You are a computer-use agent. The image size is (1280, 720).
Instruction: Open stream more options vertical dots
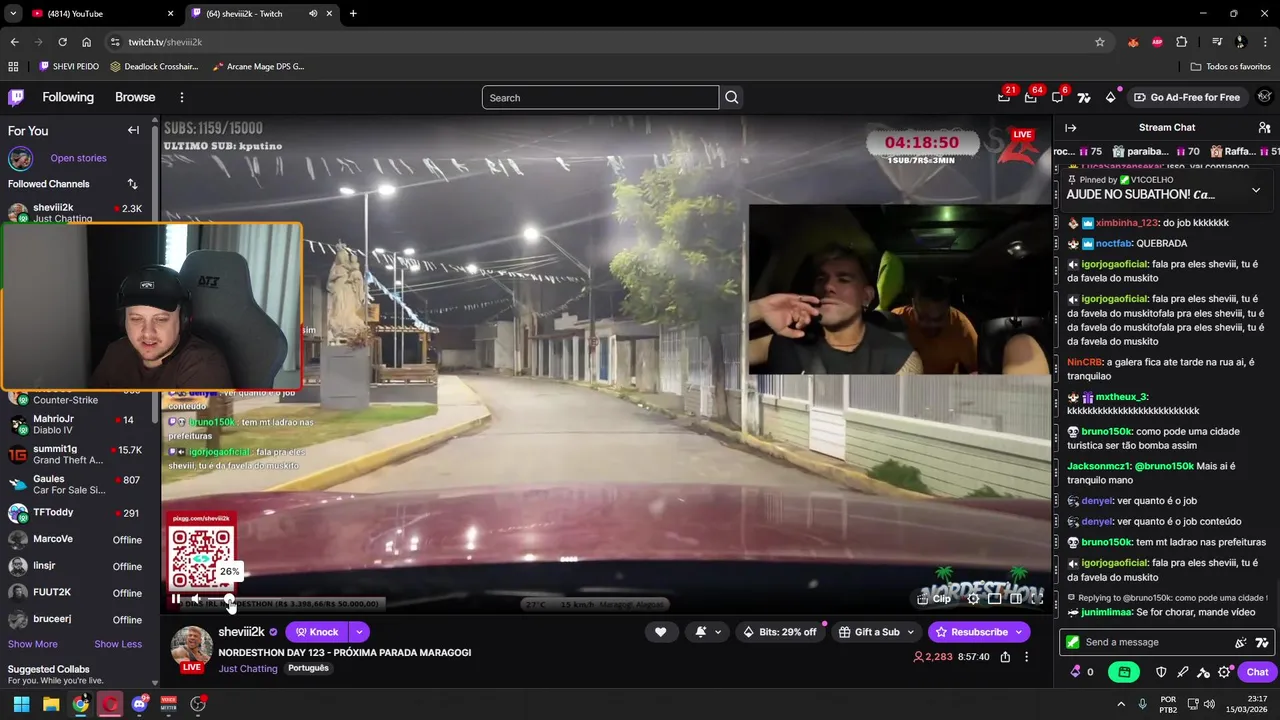[x=1026, y=657]
